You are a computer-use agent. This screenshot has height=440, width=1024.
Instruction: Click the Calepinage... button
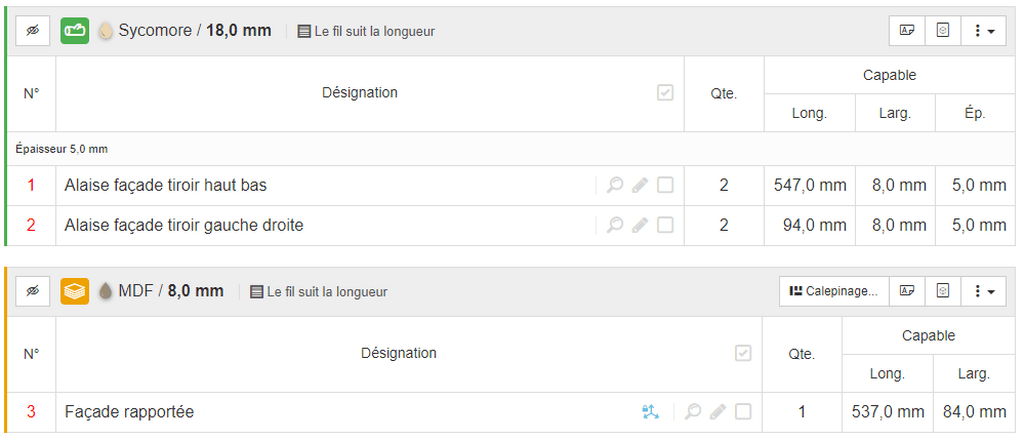click(834, 291)
